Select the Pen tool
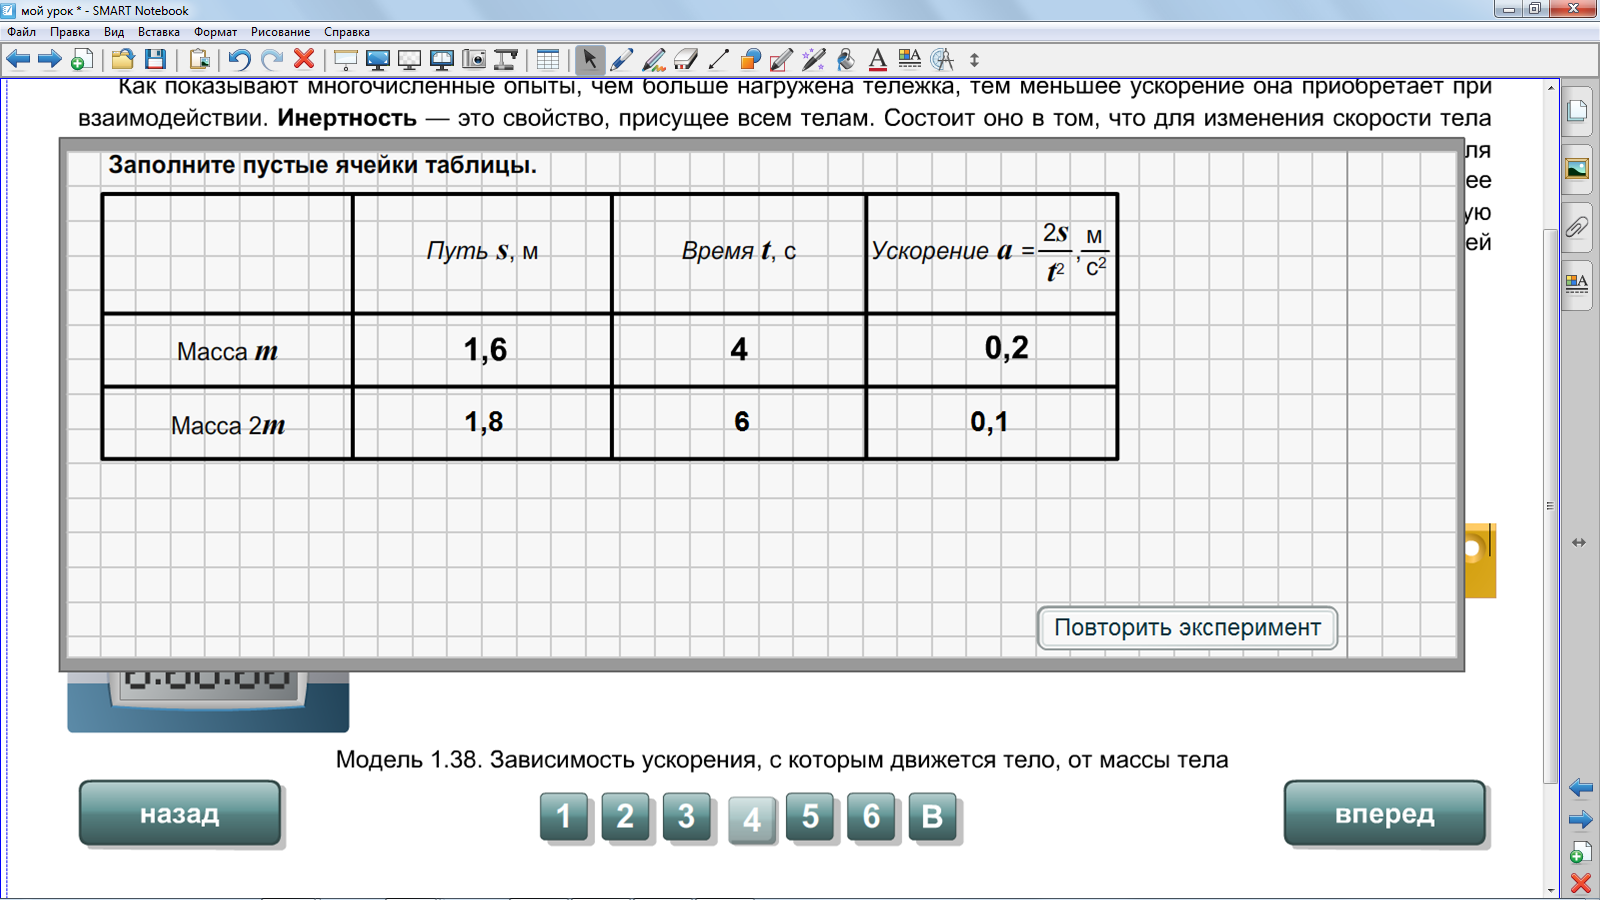Viewport: 1600px width, 900px height. point(622,60)
